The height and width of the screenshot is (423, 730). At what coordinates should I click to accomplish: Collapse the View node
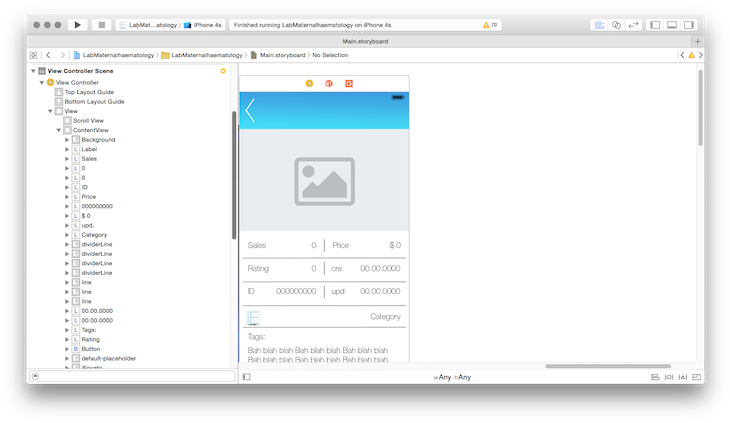(50, 111)
